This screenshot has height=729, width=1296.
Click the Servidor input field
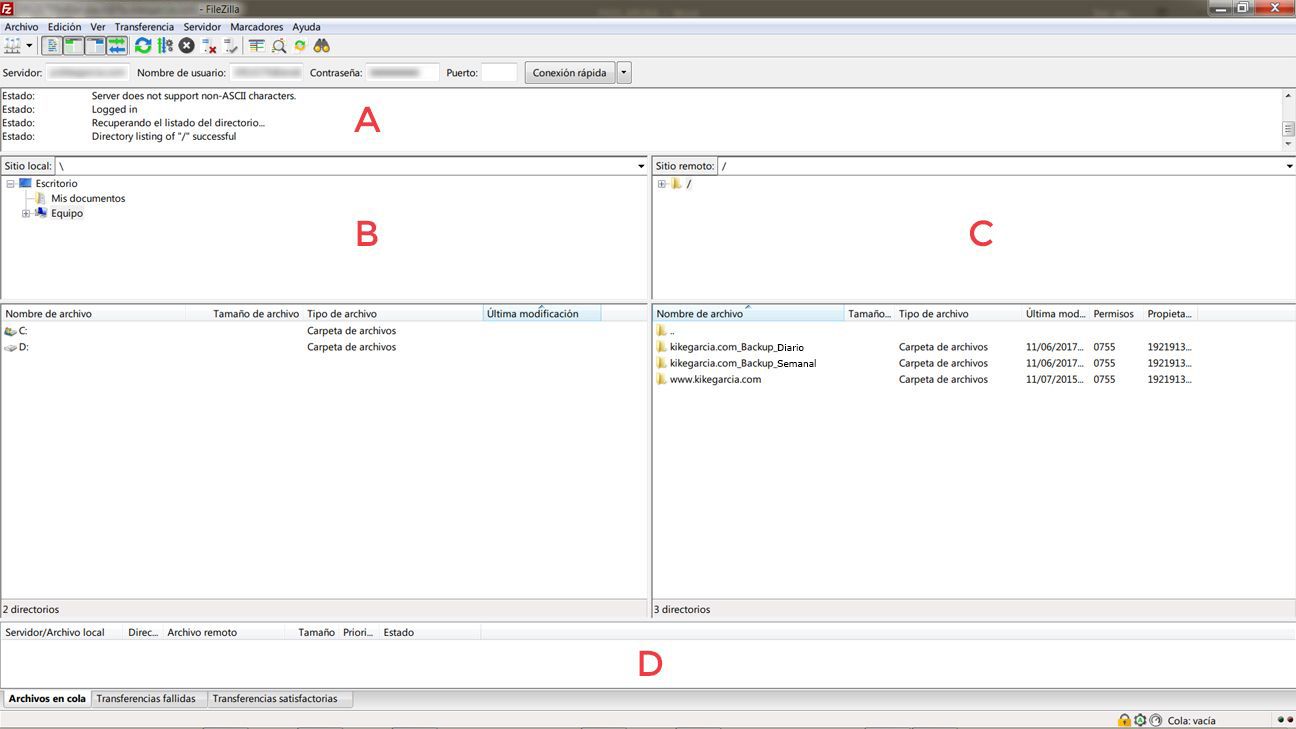click(x=88, y=73)
